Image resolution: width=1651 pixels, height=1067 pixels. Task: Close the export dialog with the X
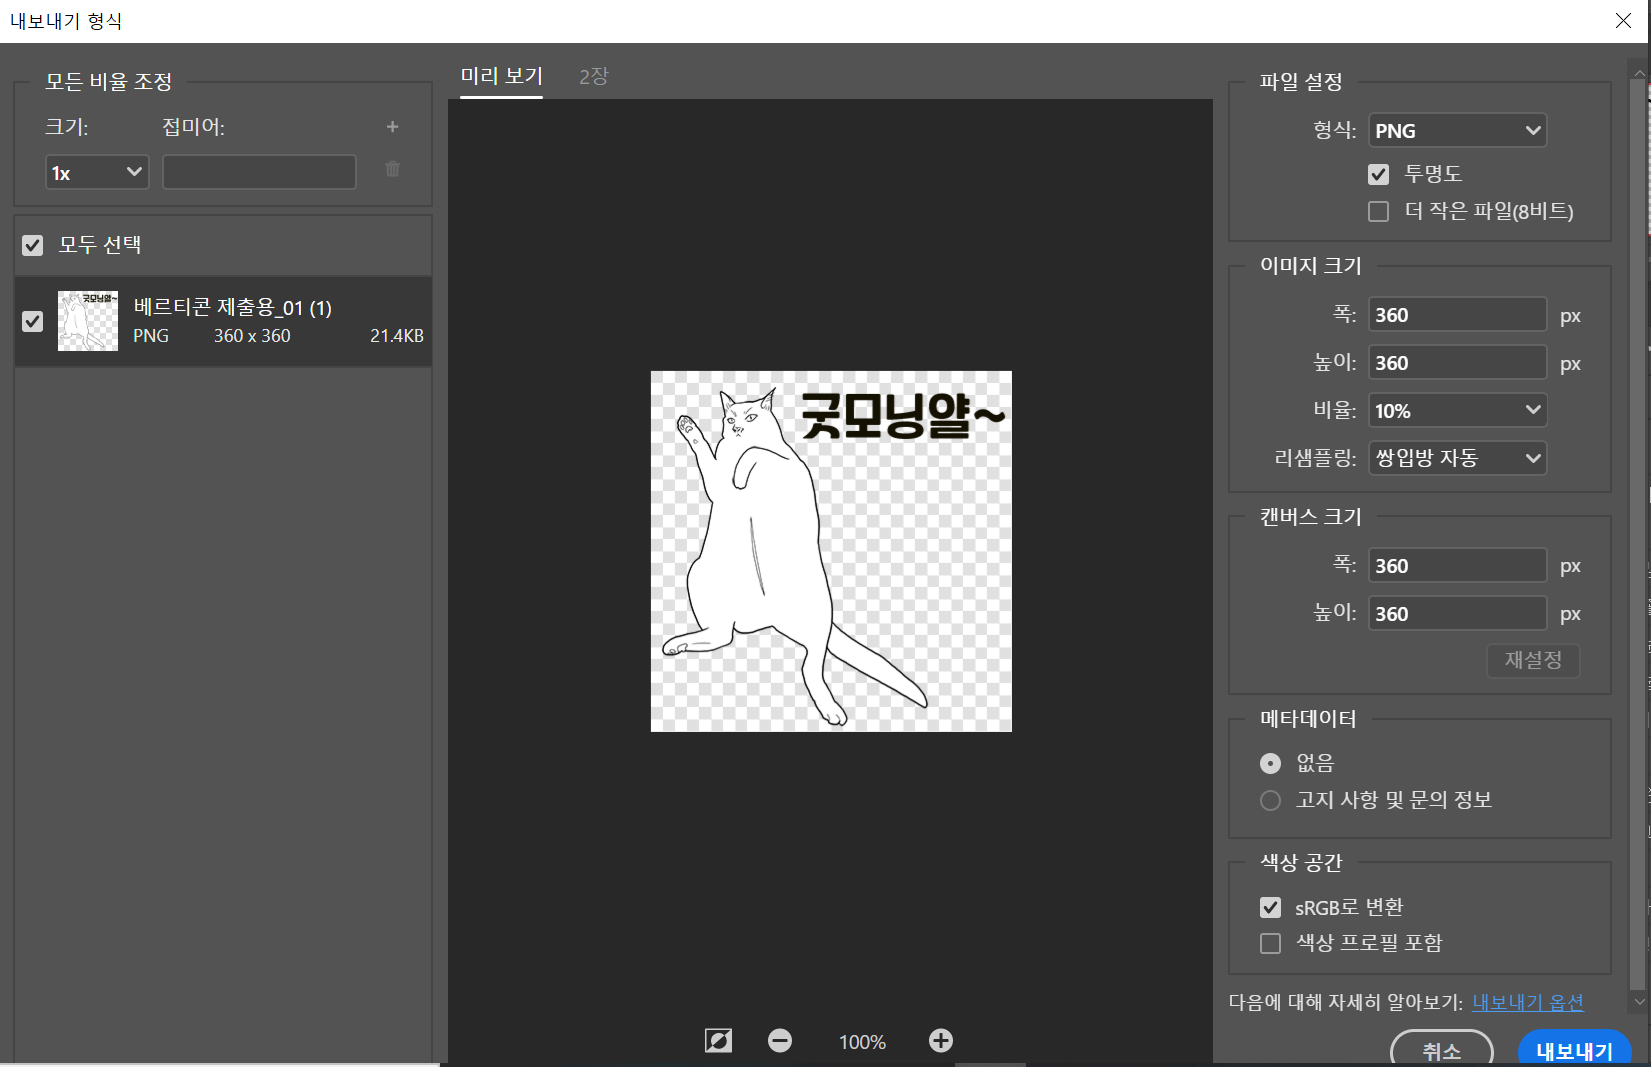1624,20
